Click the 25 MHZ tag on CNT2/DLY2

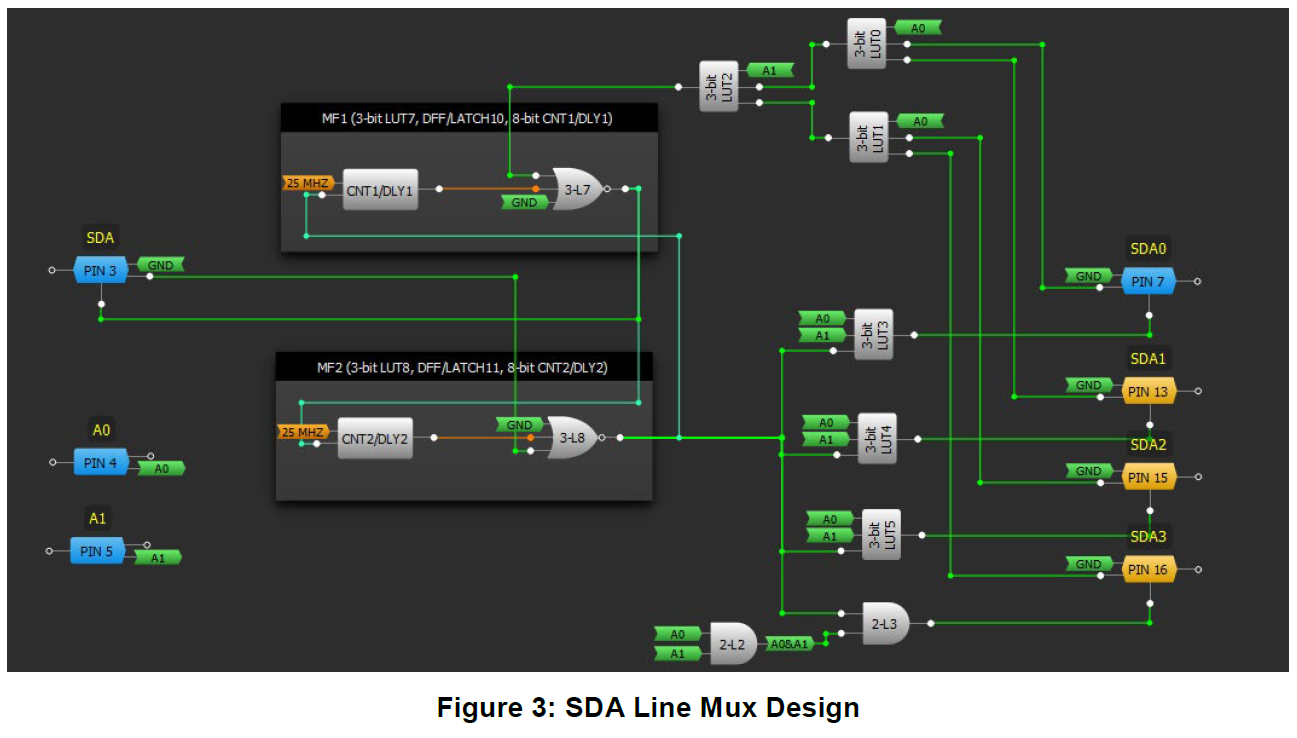[x=303, y=432]
